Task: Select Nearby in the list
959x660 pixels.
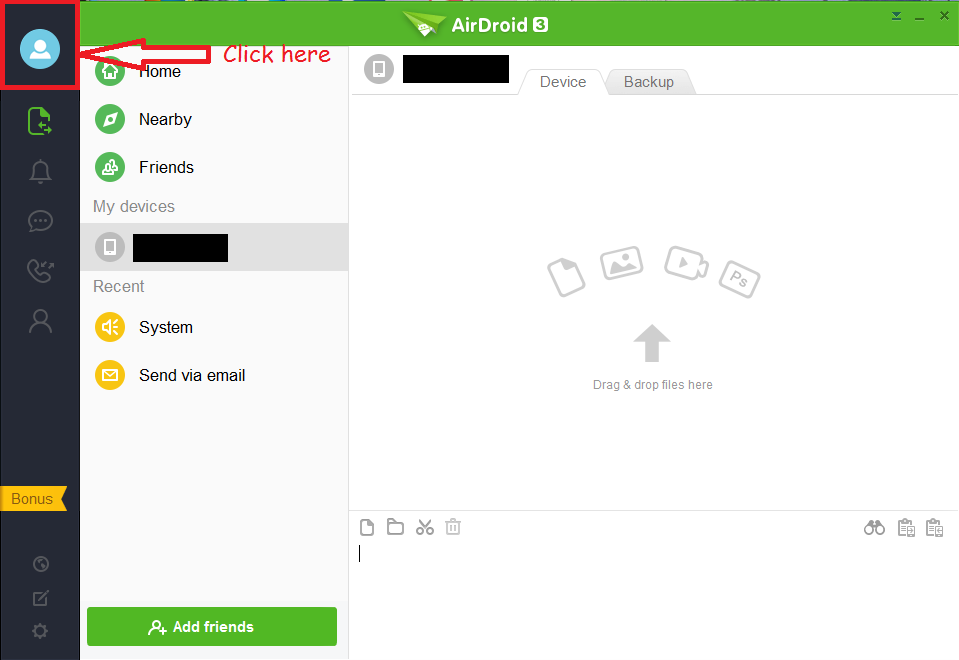Action: pyautogui.click(x=165, y=119)
